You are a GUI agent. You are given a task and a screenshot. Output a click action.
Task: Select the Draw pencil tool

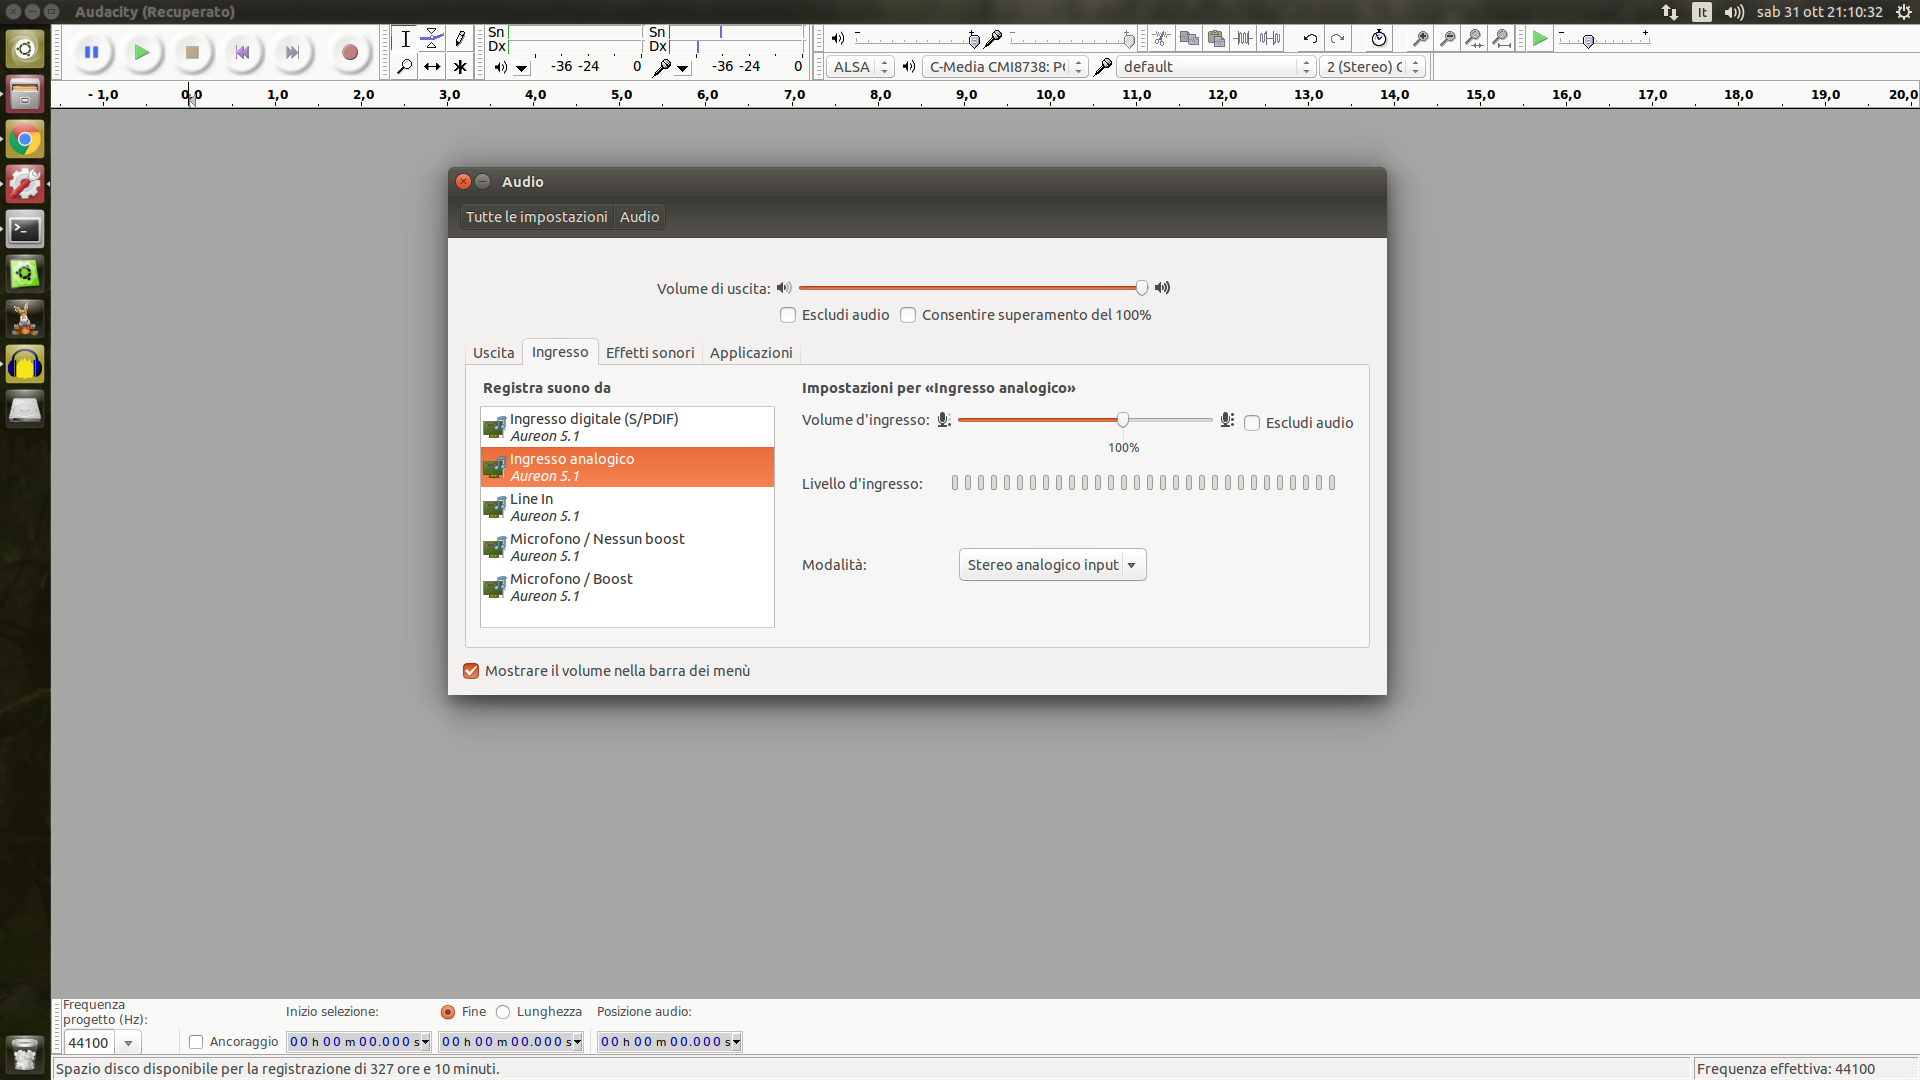point(460,39)
